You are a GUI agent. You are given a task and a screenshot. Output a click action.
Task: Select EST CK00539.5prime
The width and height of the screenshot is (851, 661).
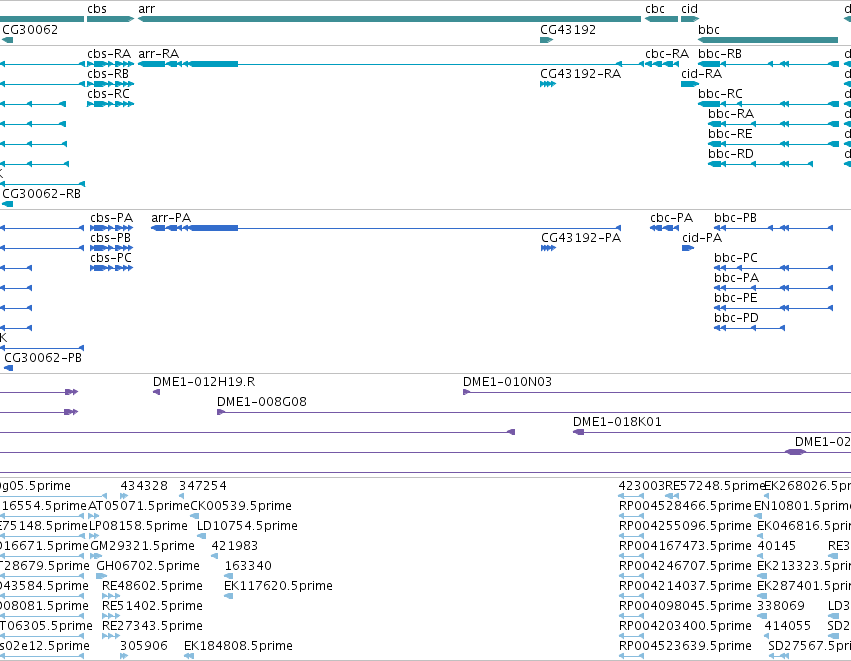(x=194, y=516)
